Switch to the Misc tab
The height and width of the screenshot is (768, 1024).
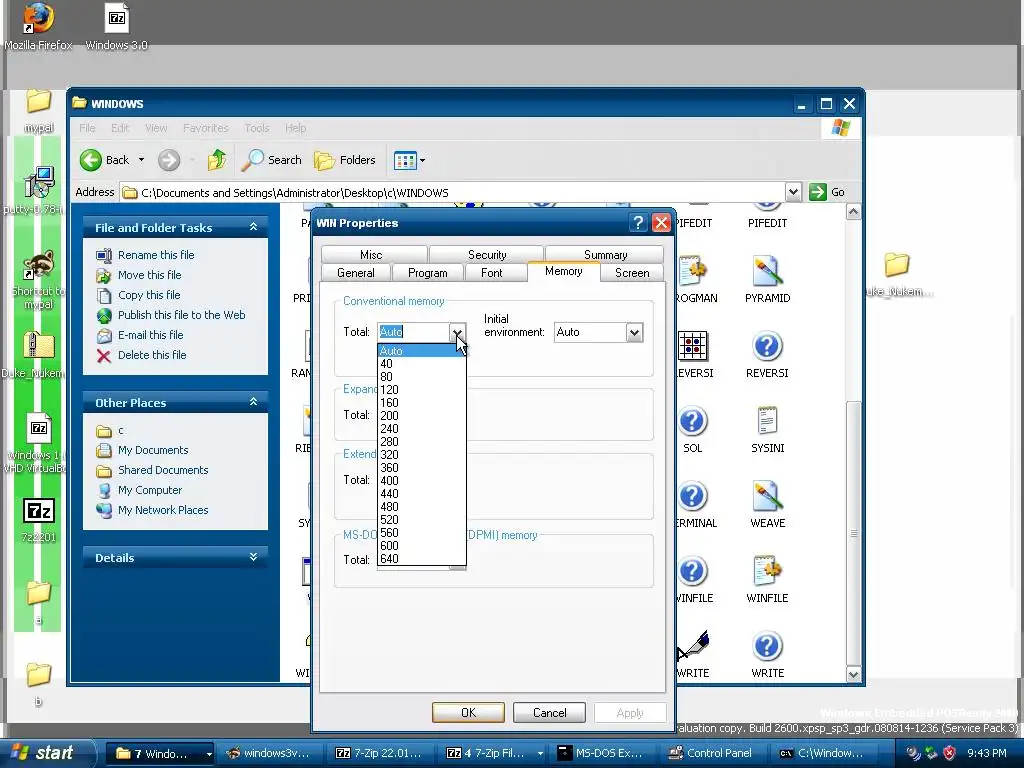(x=371, y=255)
